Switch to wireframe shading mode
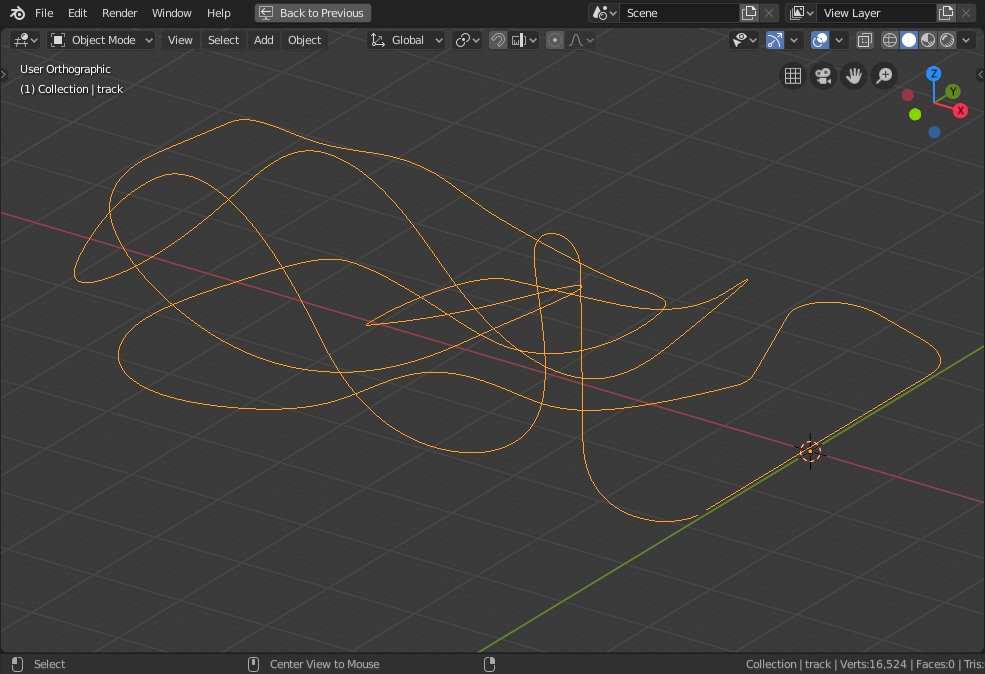 (890, 40)
